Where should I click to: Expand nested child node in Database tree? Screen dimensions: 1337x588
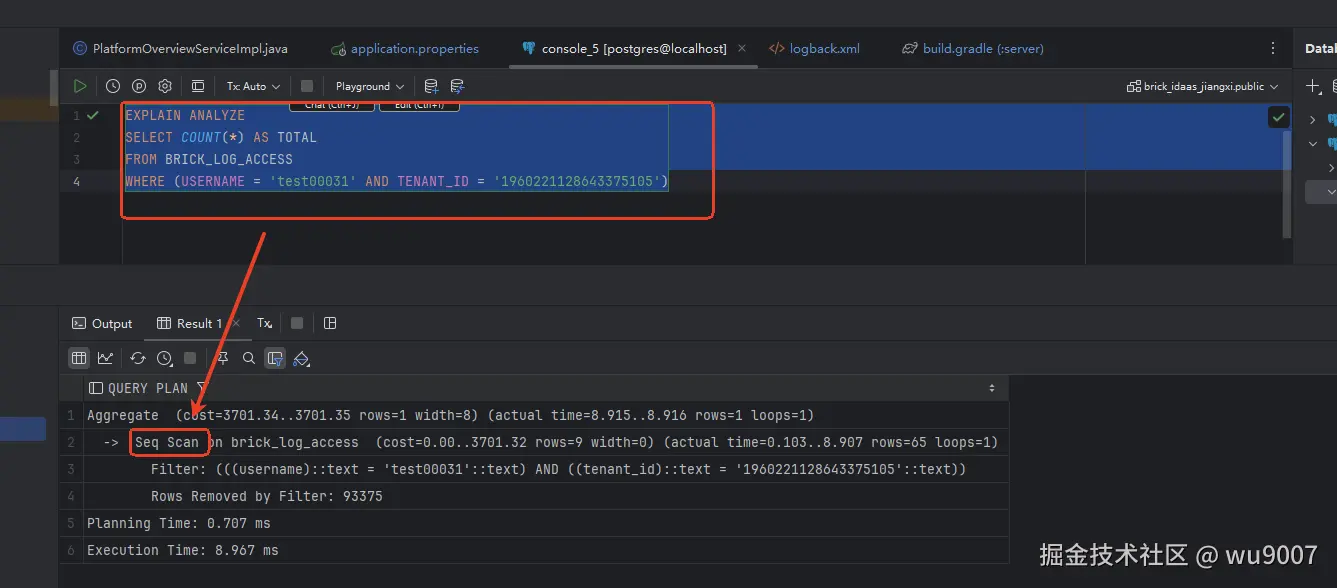[1331, 167]
